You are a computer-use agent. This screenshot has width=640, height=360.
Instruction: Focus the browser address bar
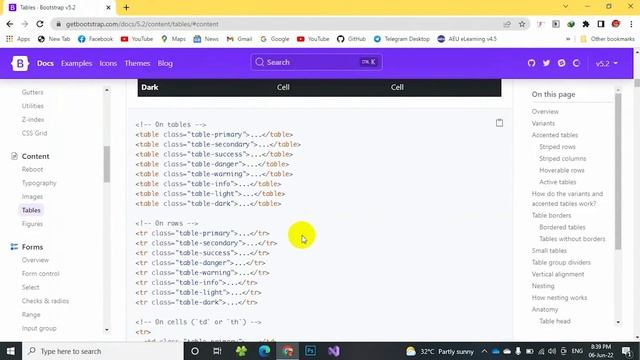tap(282, 24)
